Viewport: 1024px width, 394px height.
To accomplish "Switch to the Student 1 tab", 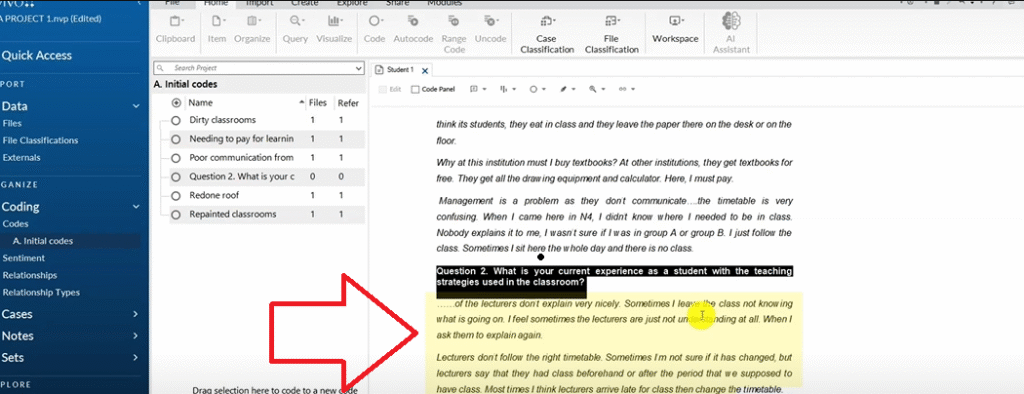I will click(x=400, y=70).
